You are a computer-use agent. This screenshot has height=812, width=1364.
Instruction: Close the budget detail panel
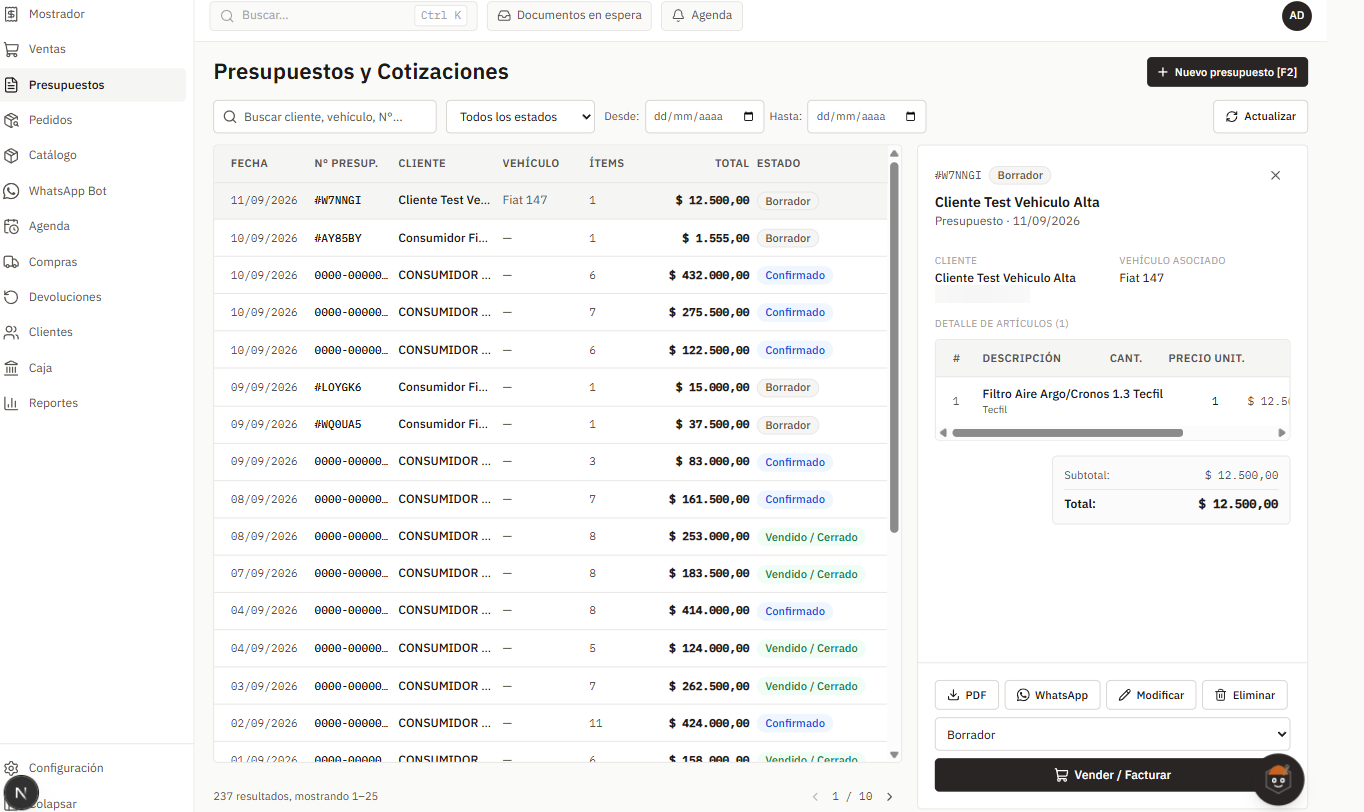(1275, 175)
